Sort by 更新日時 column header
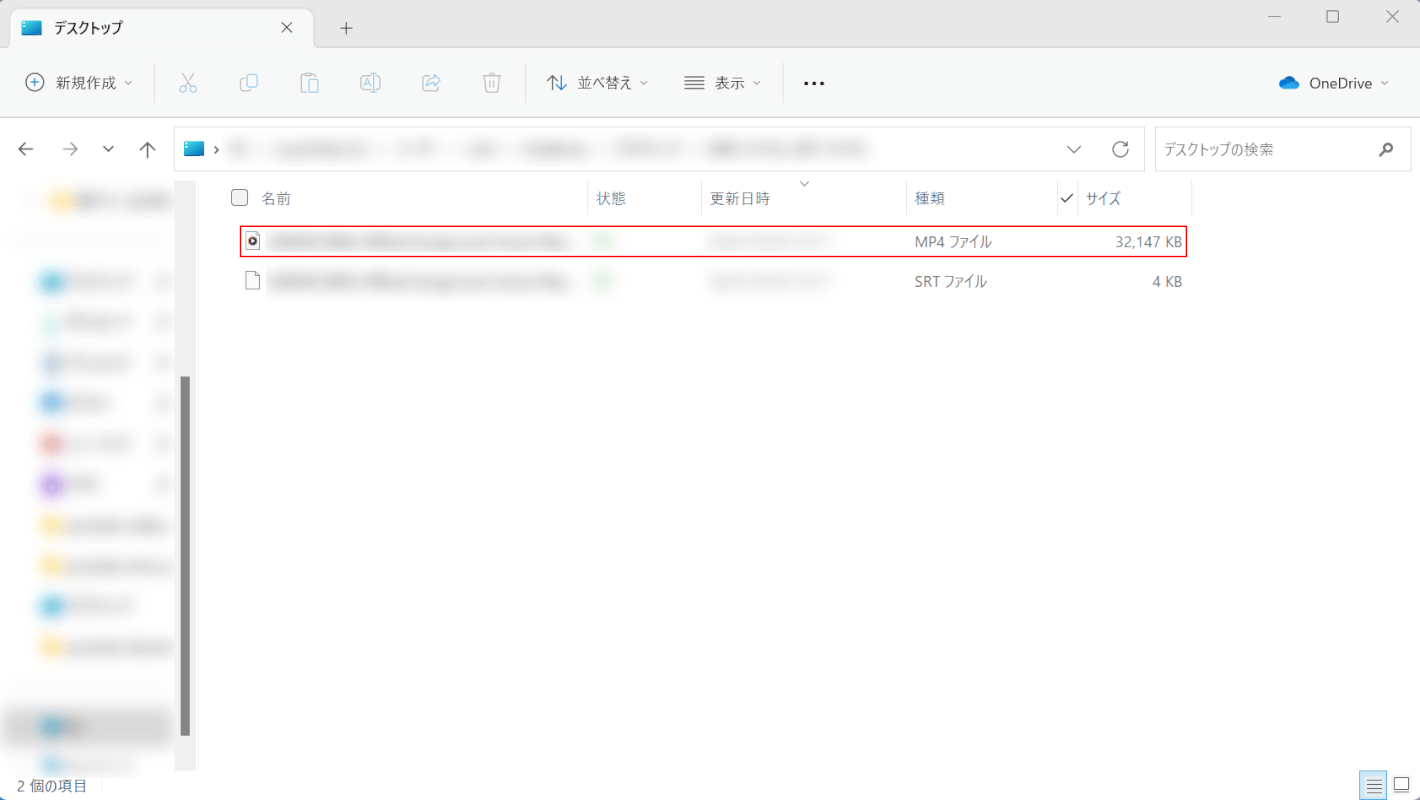Screen dimensions: 1420x800 (740, 198)
